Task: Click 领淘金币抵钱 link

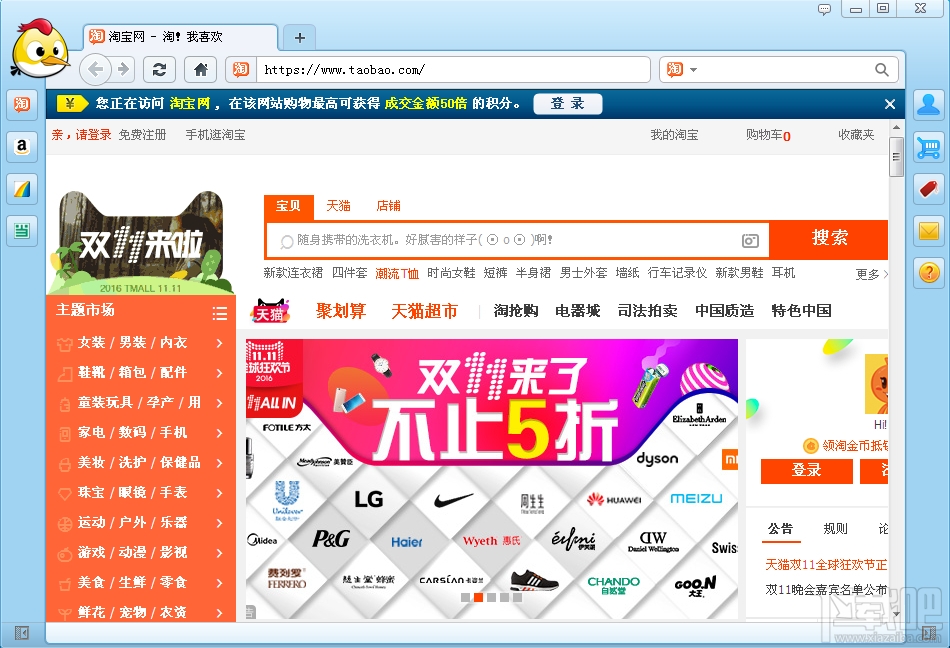Action: pyautogui.click(x=847, y=446)
